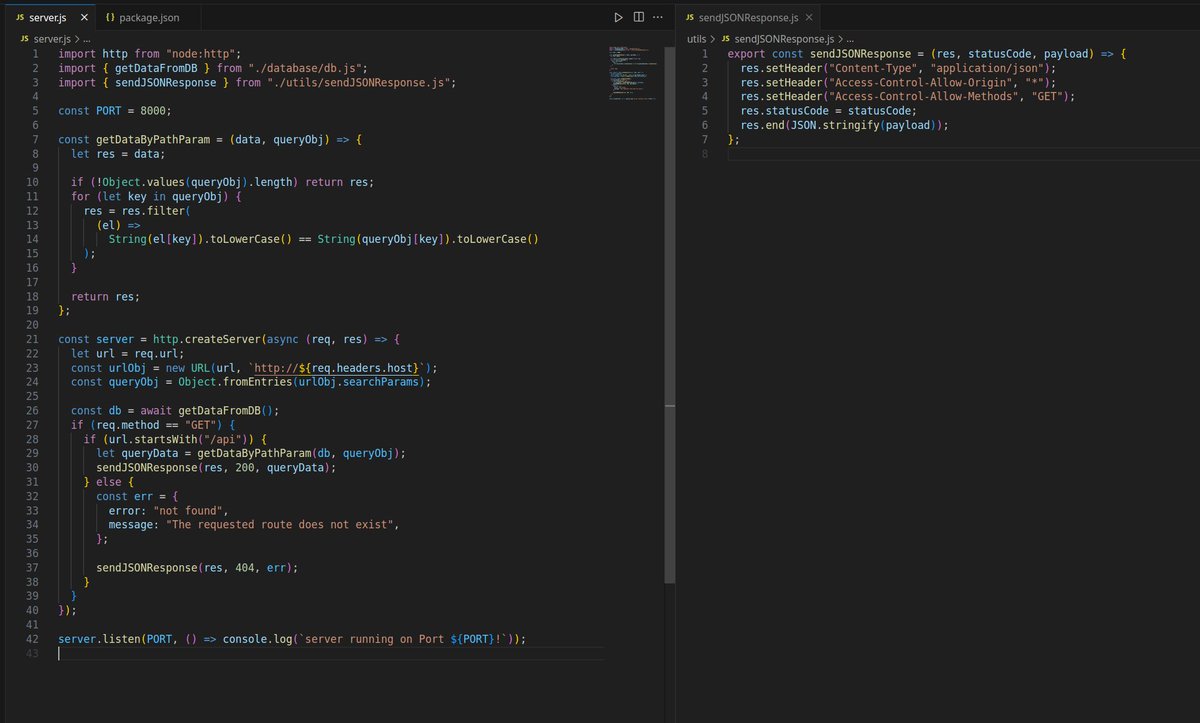The width and height of the screenshot is (1200, 723).
Task: Click res.filter call on line 12
Action: (148, 211)
